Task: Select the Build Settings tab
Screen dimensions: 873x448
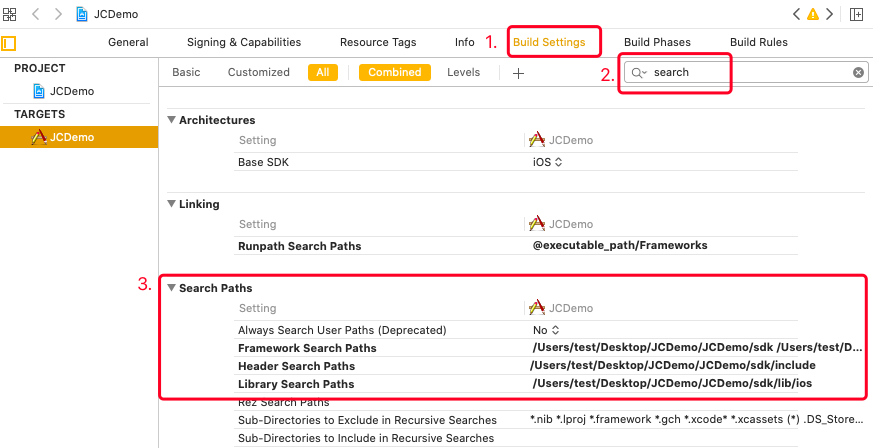Action: [549, 42]
